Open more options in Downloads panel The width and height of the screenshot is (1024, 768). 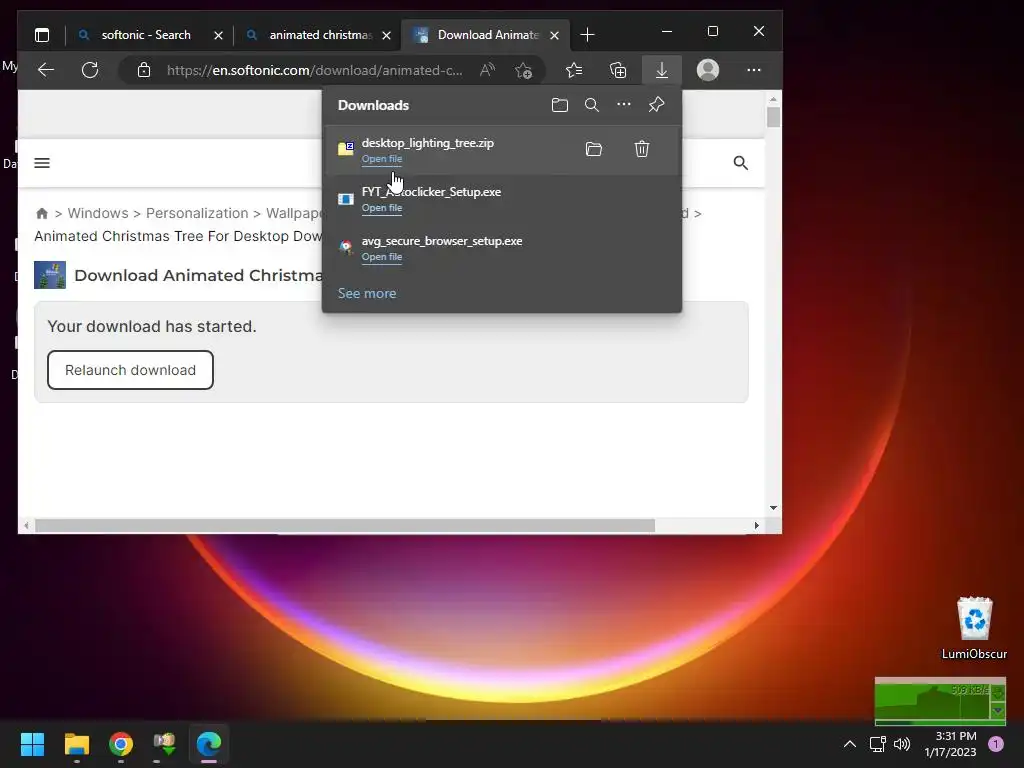[624, 104]
